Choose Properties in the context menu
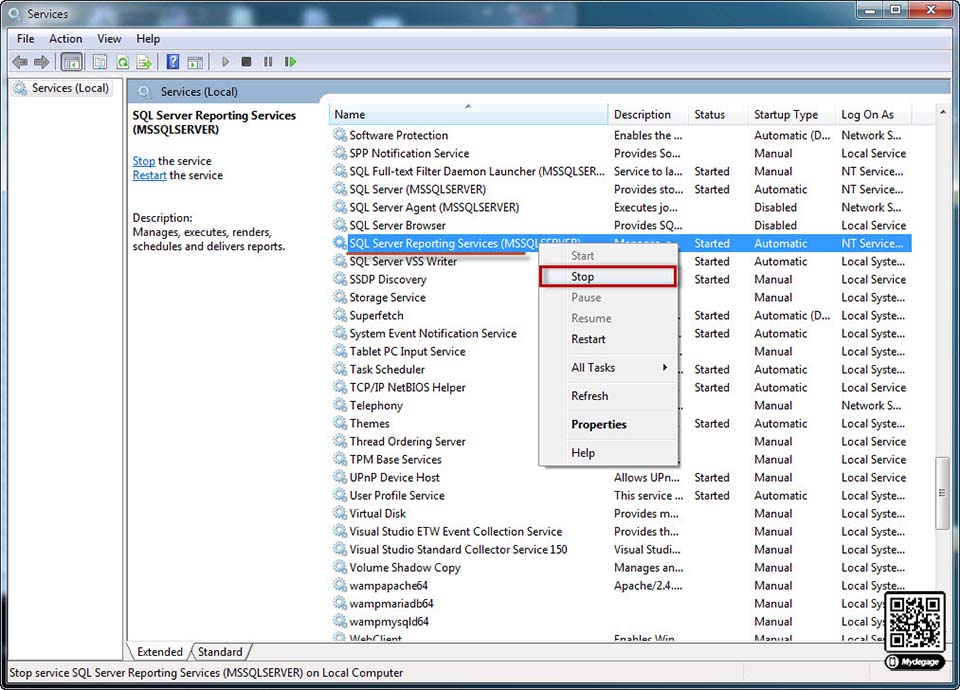The width and height of the screenshot is (960, 690). click(608, 424)
